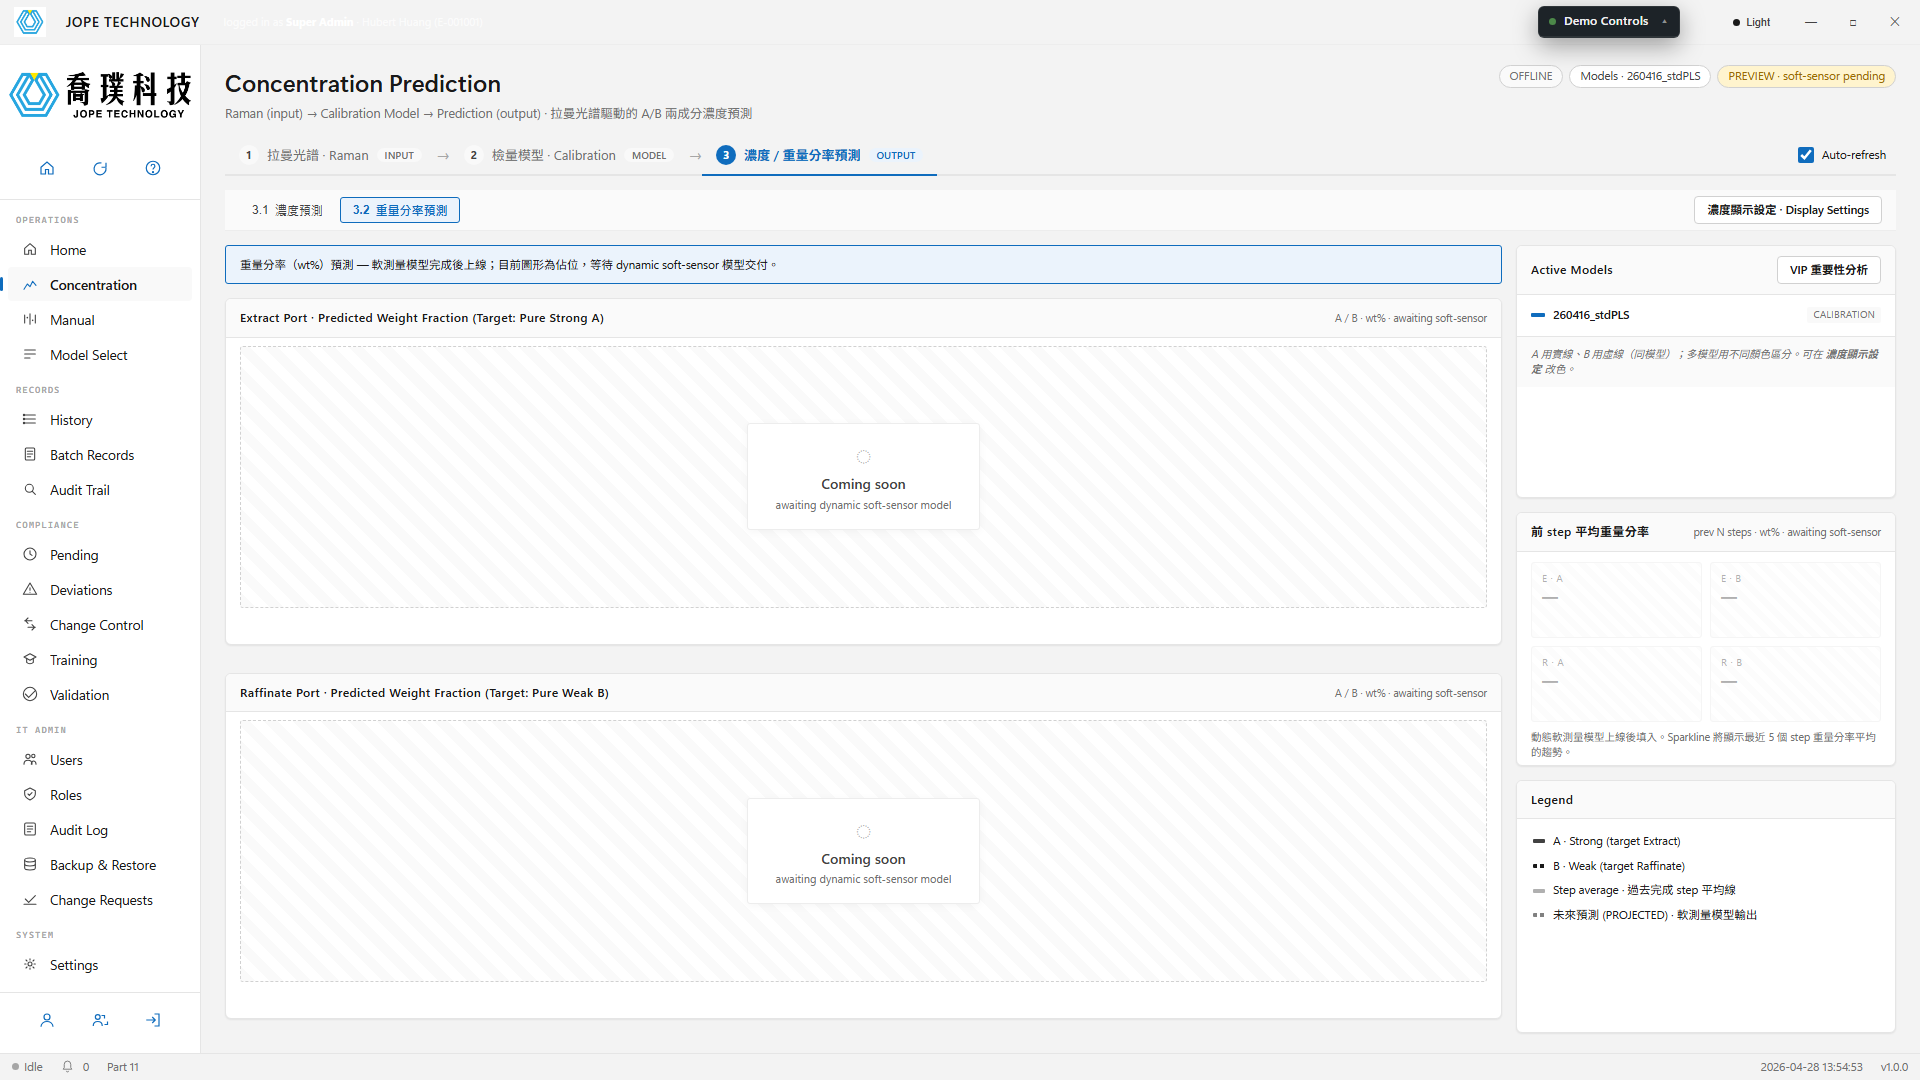Open Batch Records
This screenshot has width=1920, height=1080.
(x=100, y=455)
